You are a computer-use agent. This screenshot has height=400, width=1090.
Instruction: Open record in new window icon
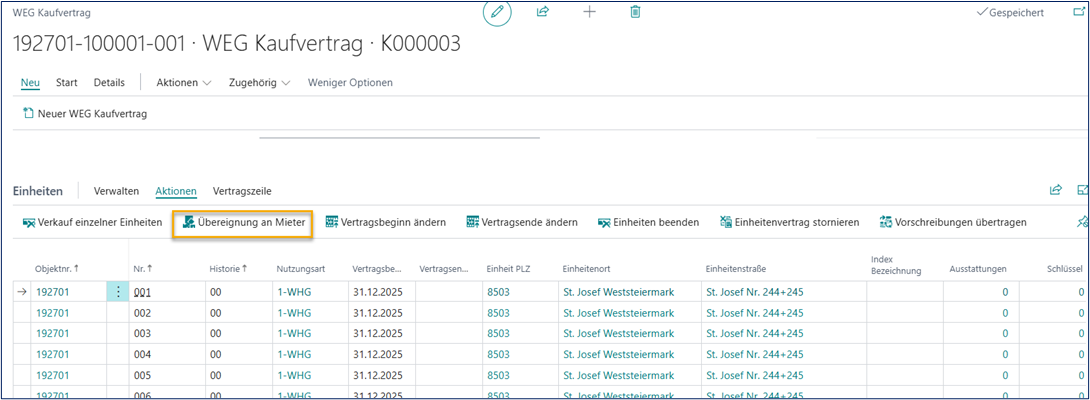click(1078, 12)
